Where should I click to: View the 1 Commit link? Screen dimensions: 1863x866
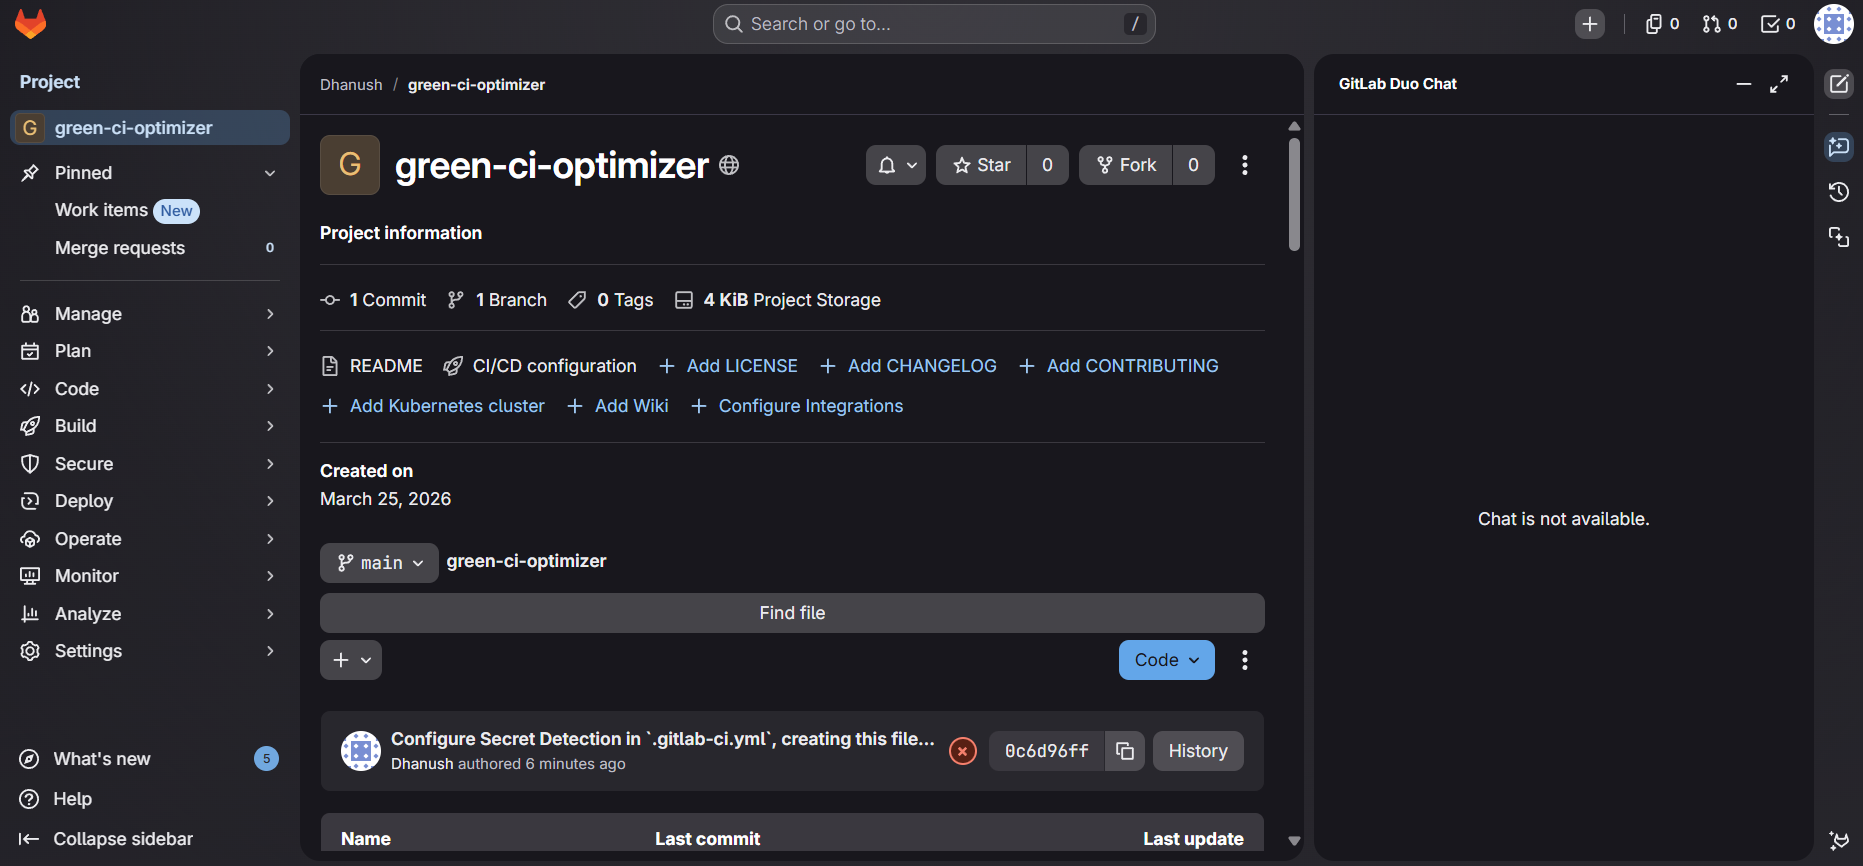(x=373, y=300)
